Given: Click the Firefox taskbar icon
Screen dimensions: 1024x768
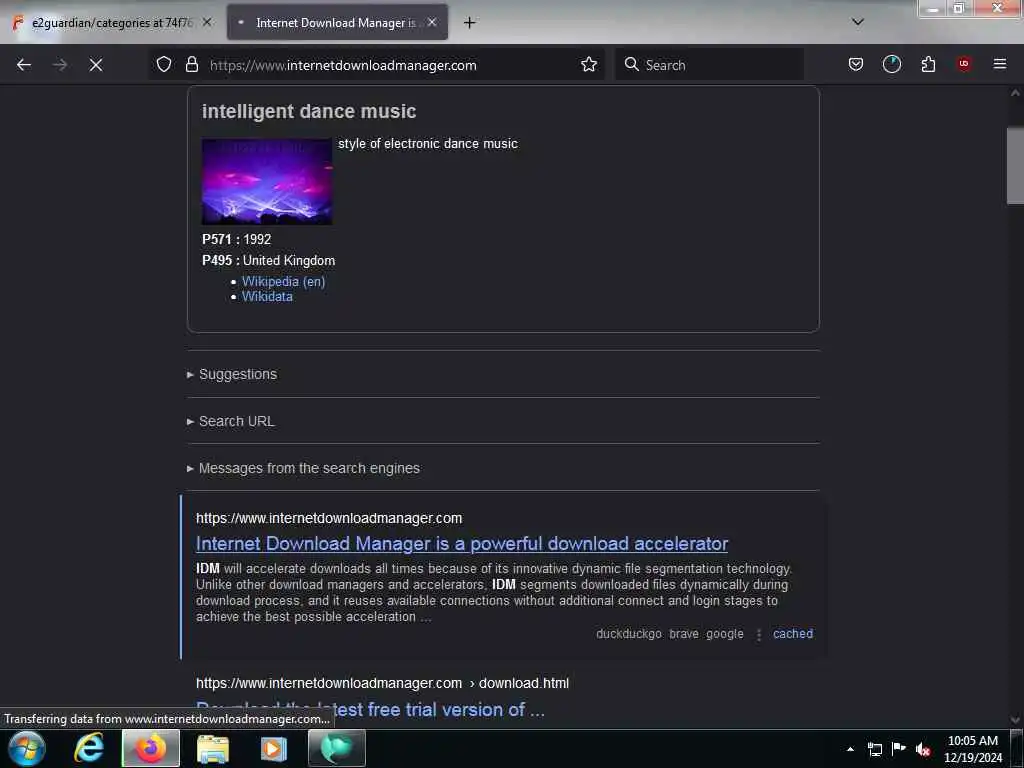Looking at the screenshot, I should [x=150, y=748].
